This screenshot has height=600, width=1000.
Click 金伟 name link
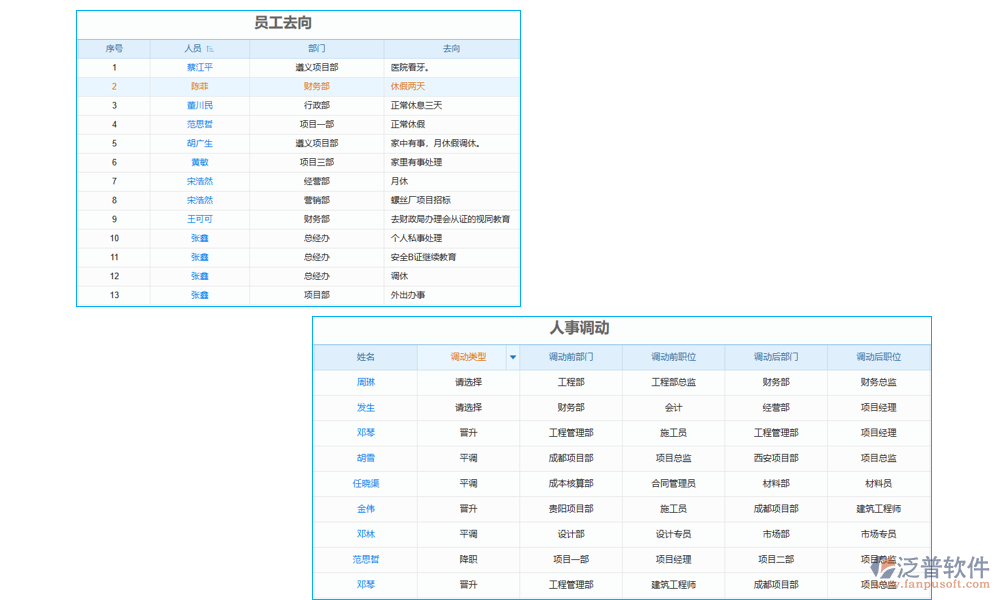(364, 508)
